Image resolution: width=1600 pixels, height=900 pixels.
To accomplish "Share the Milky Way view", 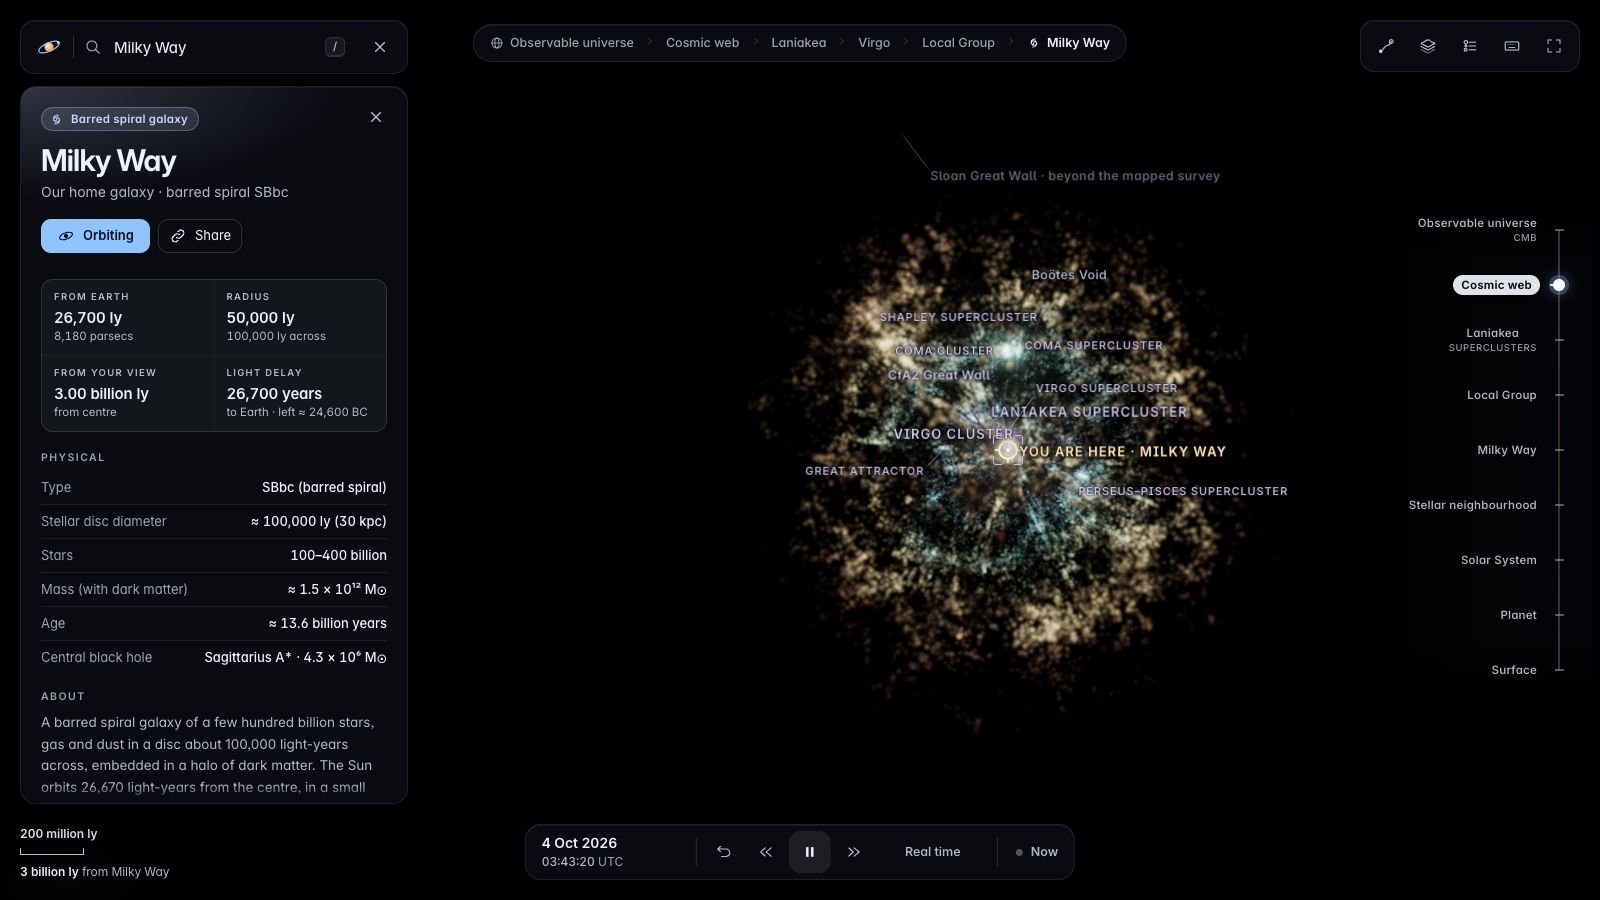I will pyautogui.click(x=200, y=236).
